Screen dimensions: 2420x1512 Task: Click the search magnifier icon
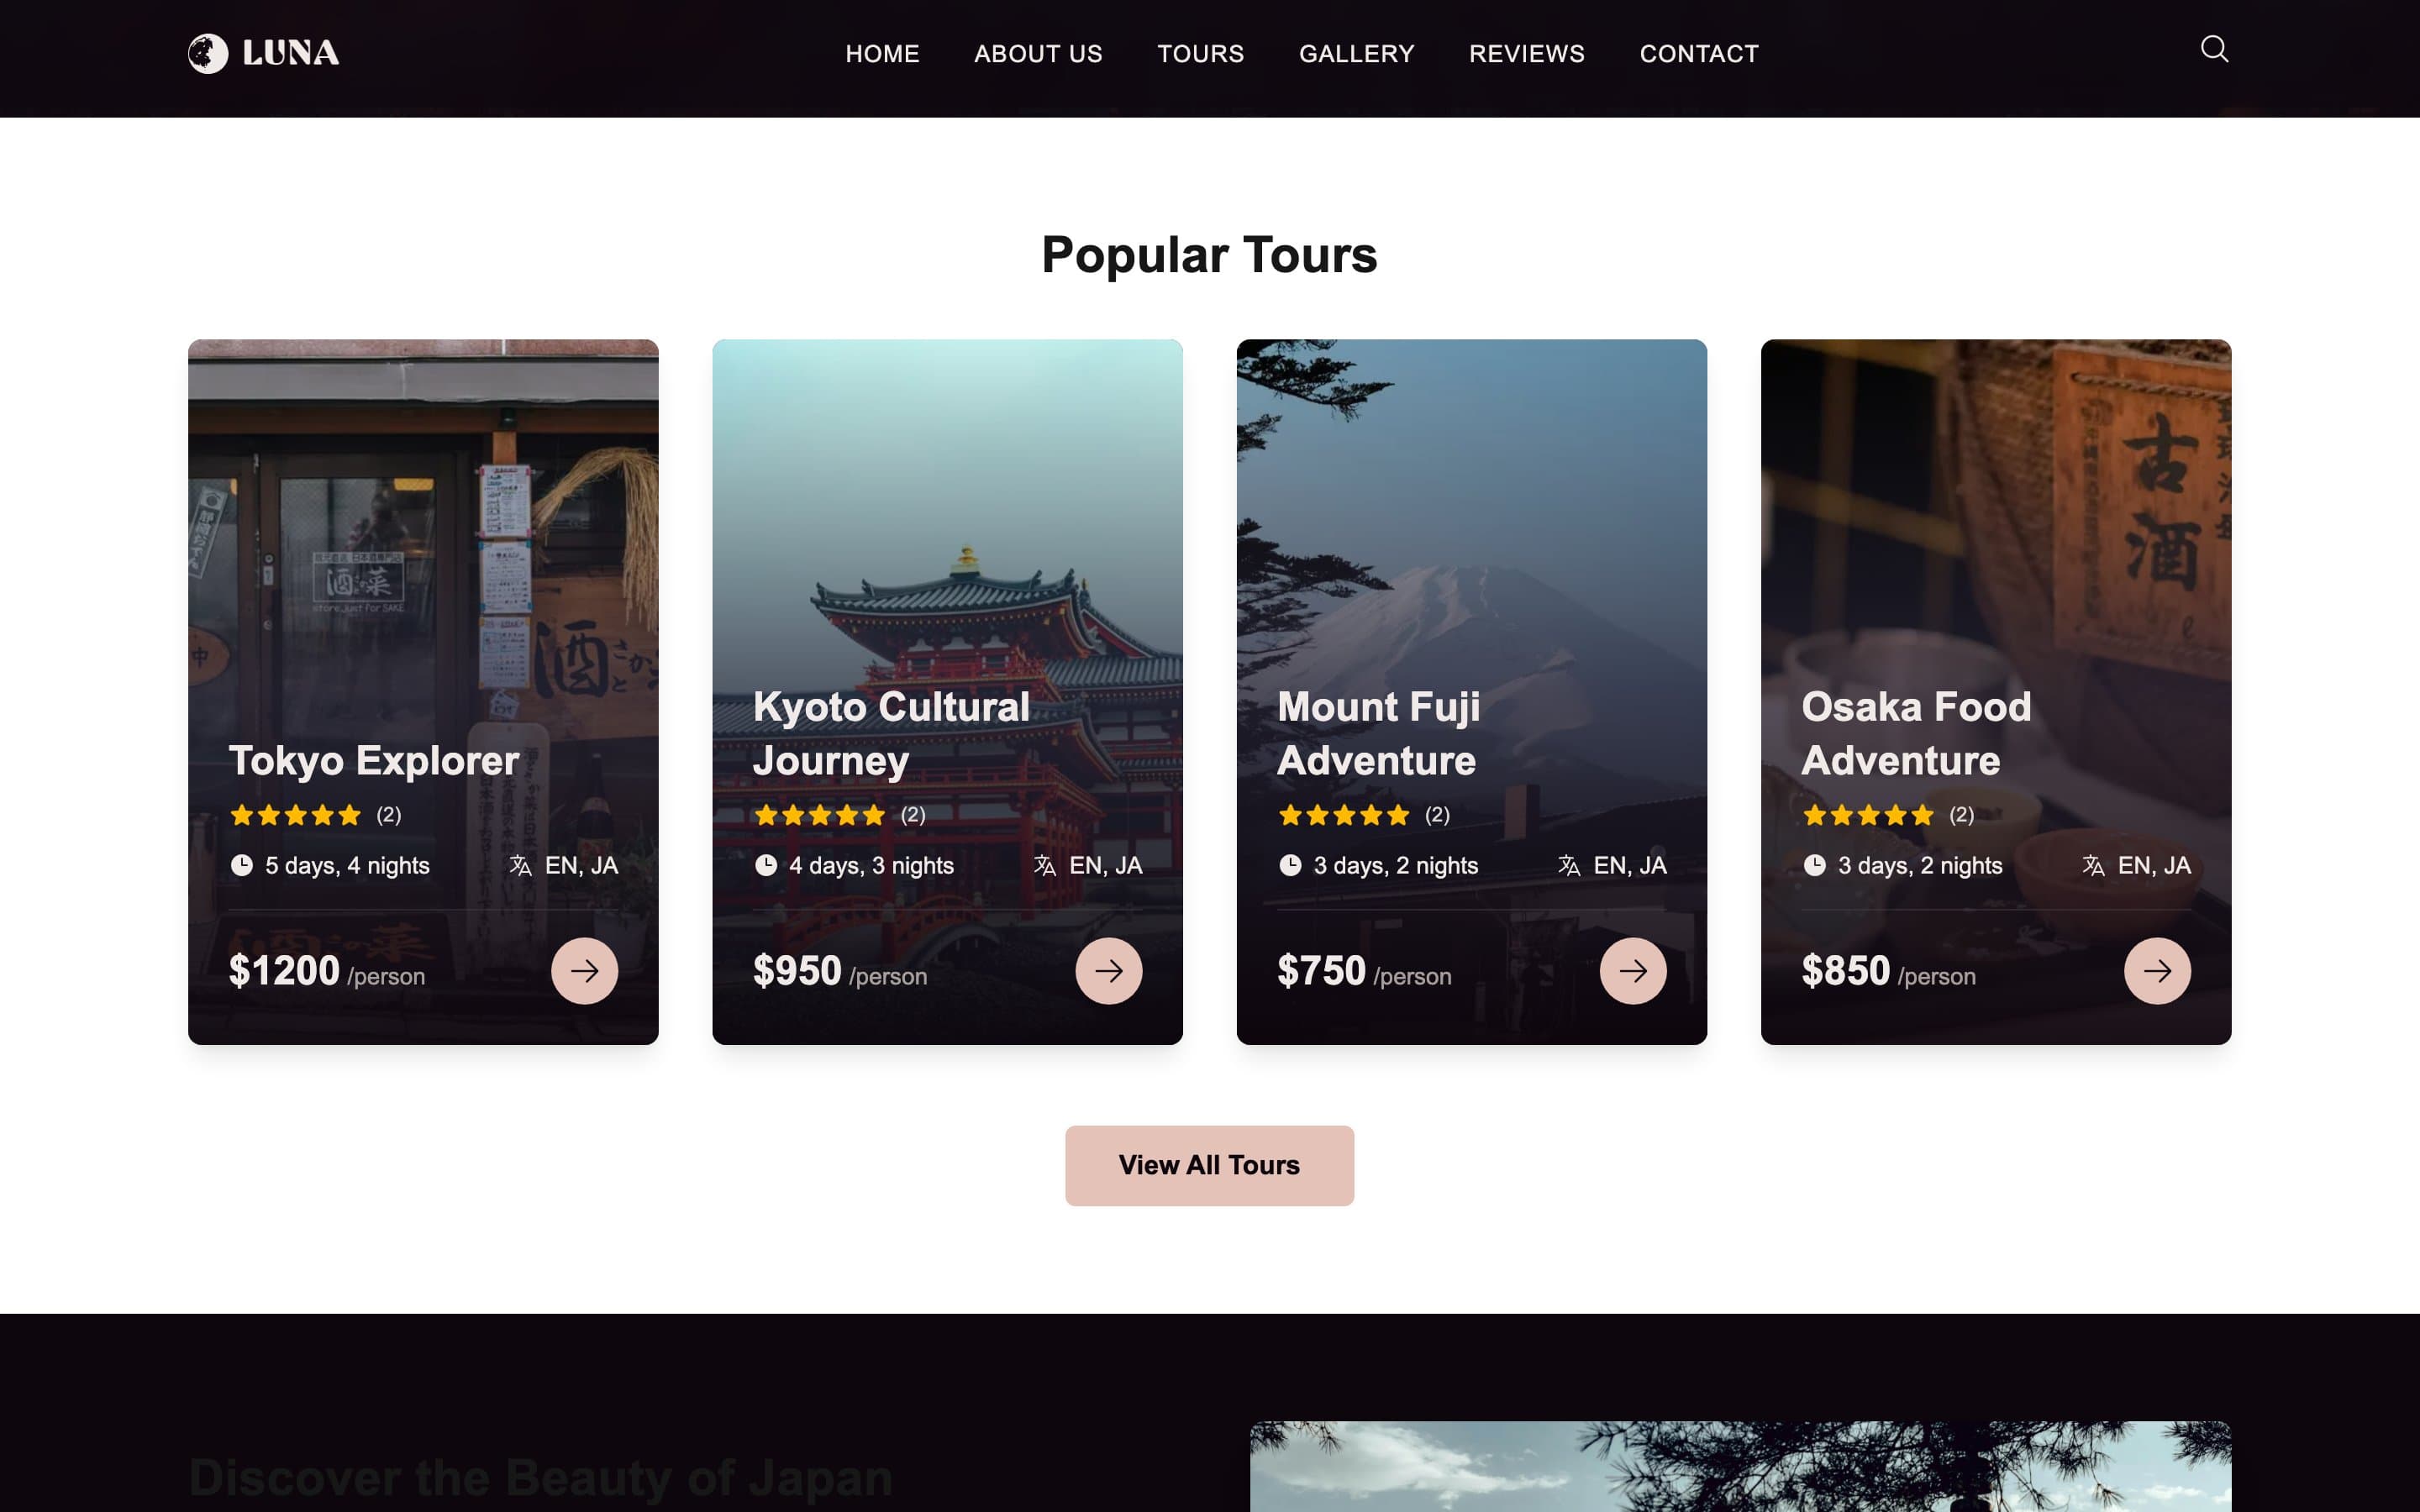(2214, 49)
